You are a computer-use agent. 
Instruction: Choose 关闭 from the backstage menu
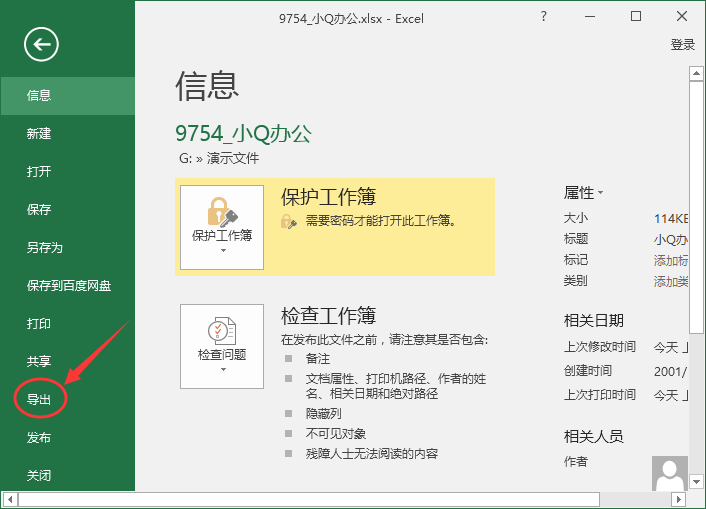coord(68,475)
